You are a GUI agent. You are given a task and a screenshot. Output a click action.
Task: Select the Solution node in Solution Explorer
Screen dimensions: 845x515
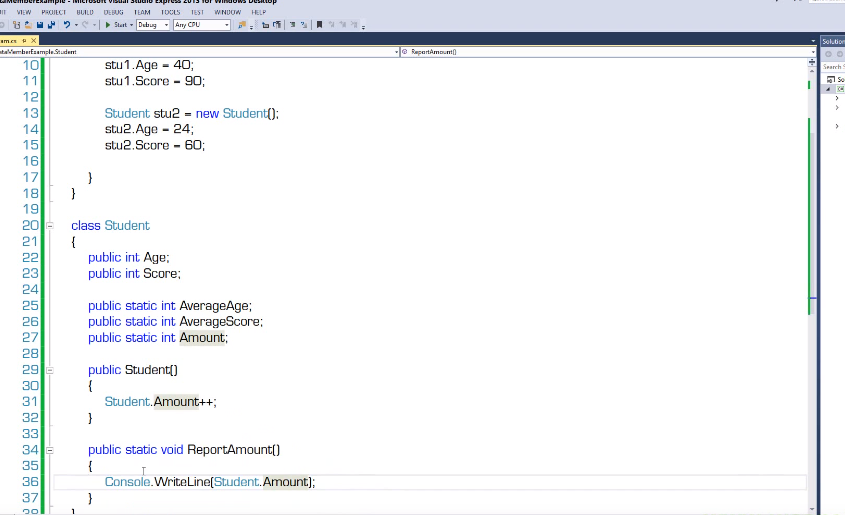(836, 79)
